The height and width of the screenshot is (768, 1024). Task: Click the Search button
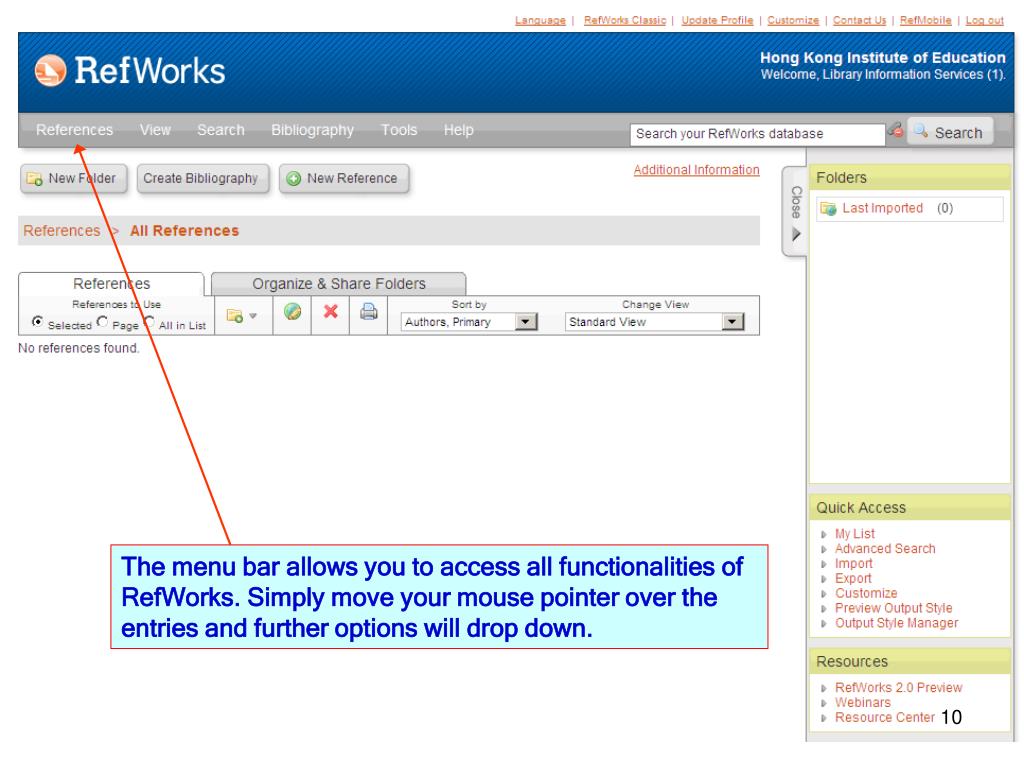950,132
